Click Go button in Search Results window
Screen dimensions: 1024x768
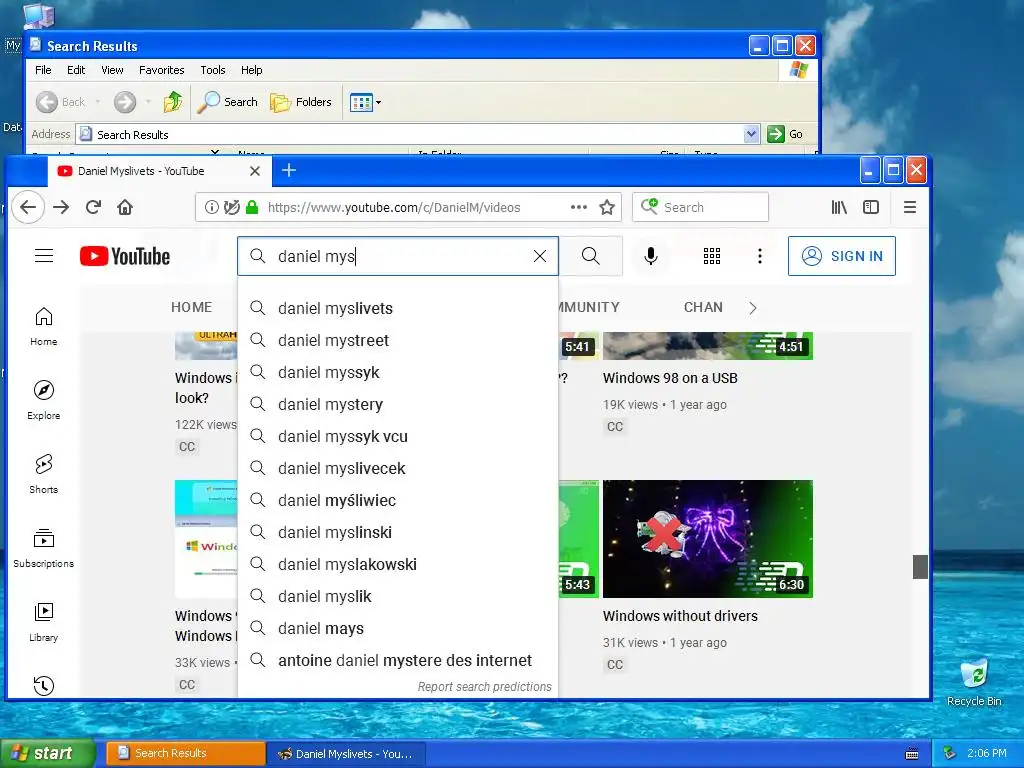[785, 134]
